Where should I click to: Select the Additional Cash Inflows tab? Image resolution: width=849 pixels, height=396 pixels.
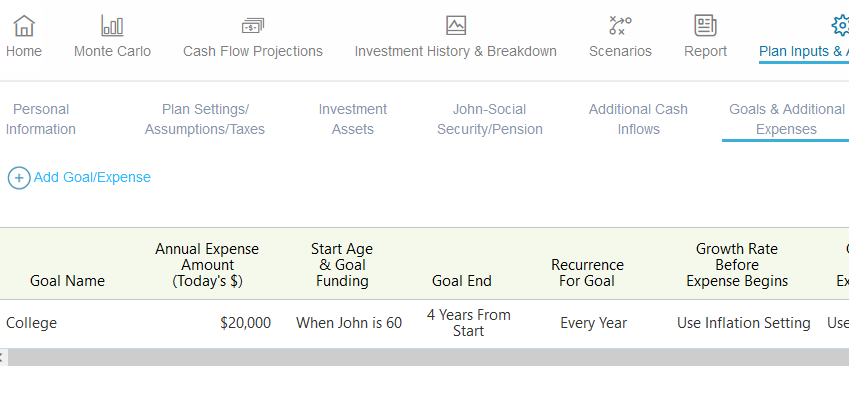(x=638, y=119)
